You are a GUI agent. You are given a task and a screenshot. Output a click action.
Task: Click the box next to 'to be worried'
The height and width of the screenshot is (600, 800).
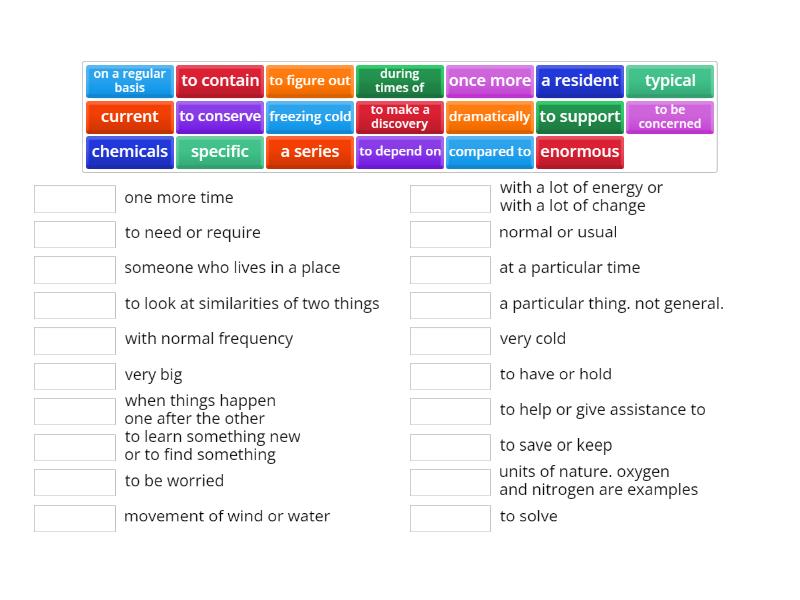pyautogui.click(x=74, y=482)
